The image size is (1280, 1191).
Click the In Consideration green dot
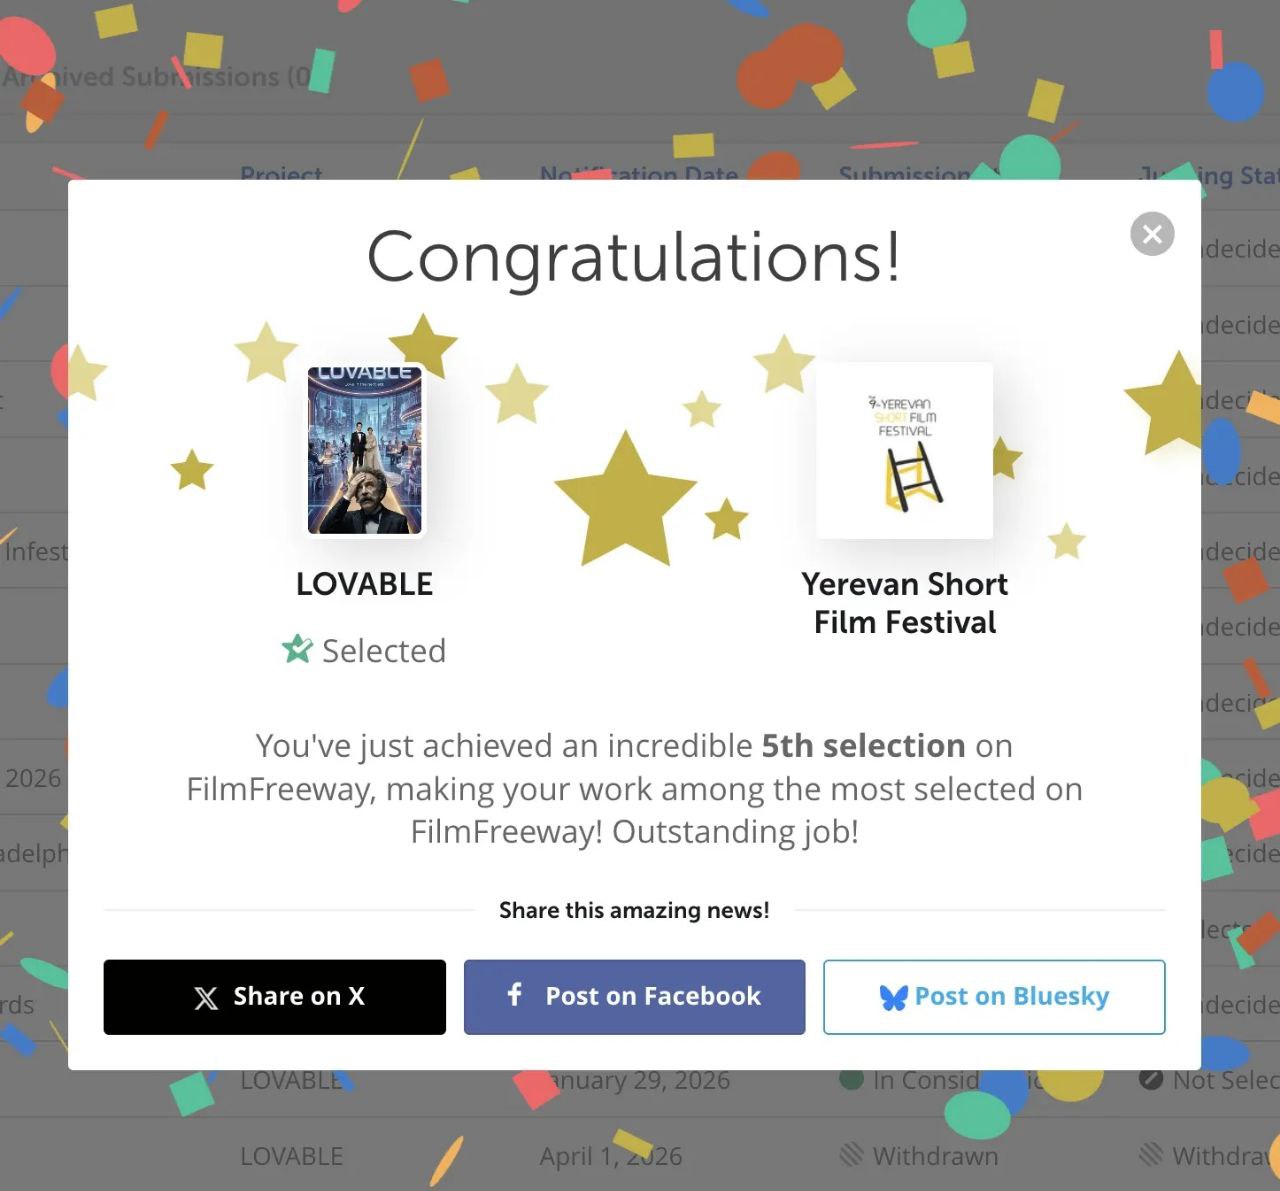[851, 1080]
